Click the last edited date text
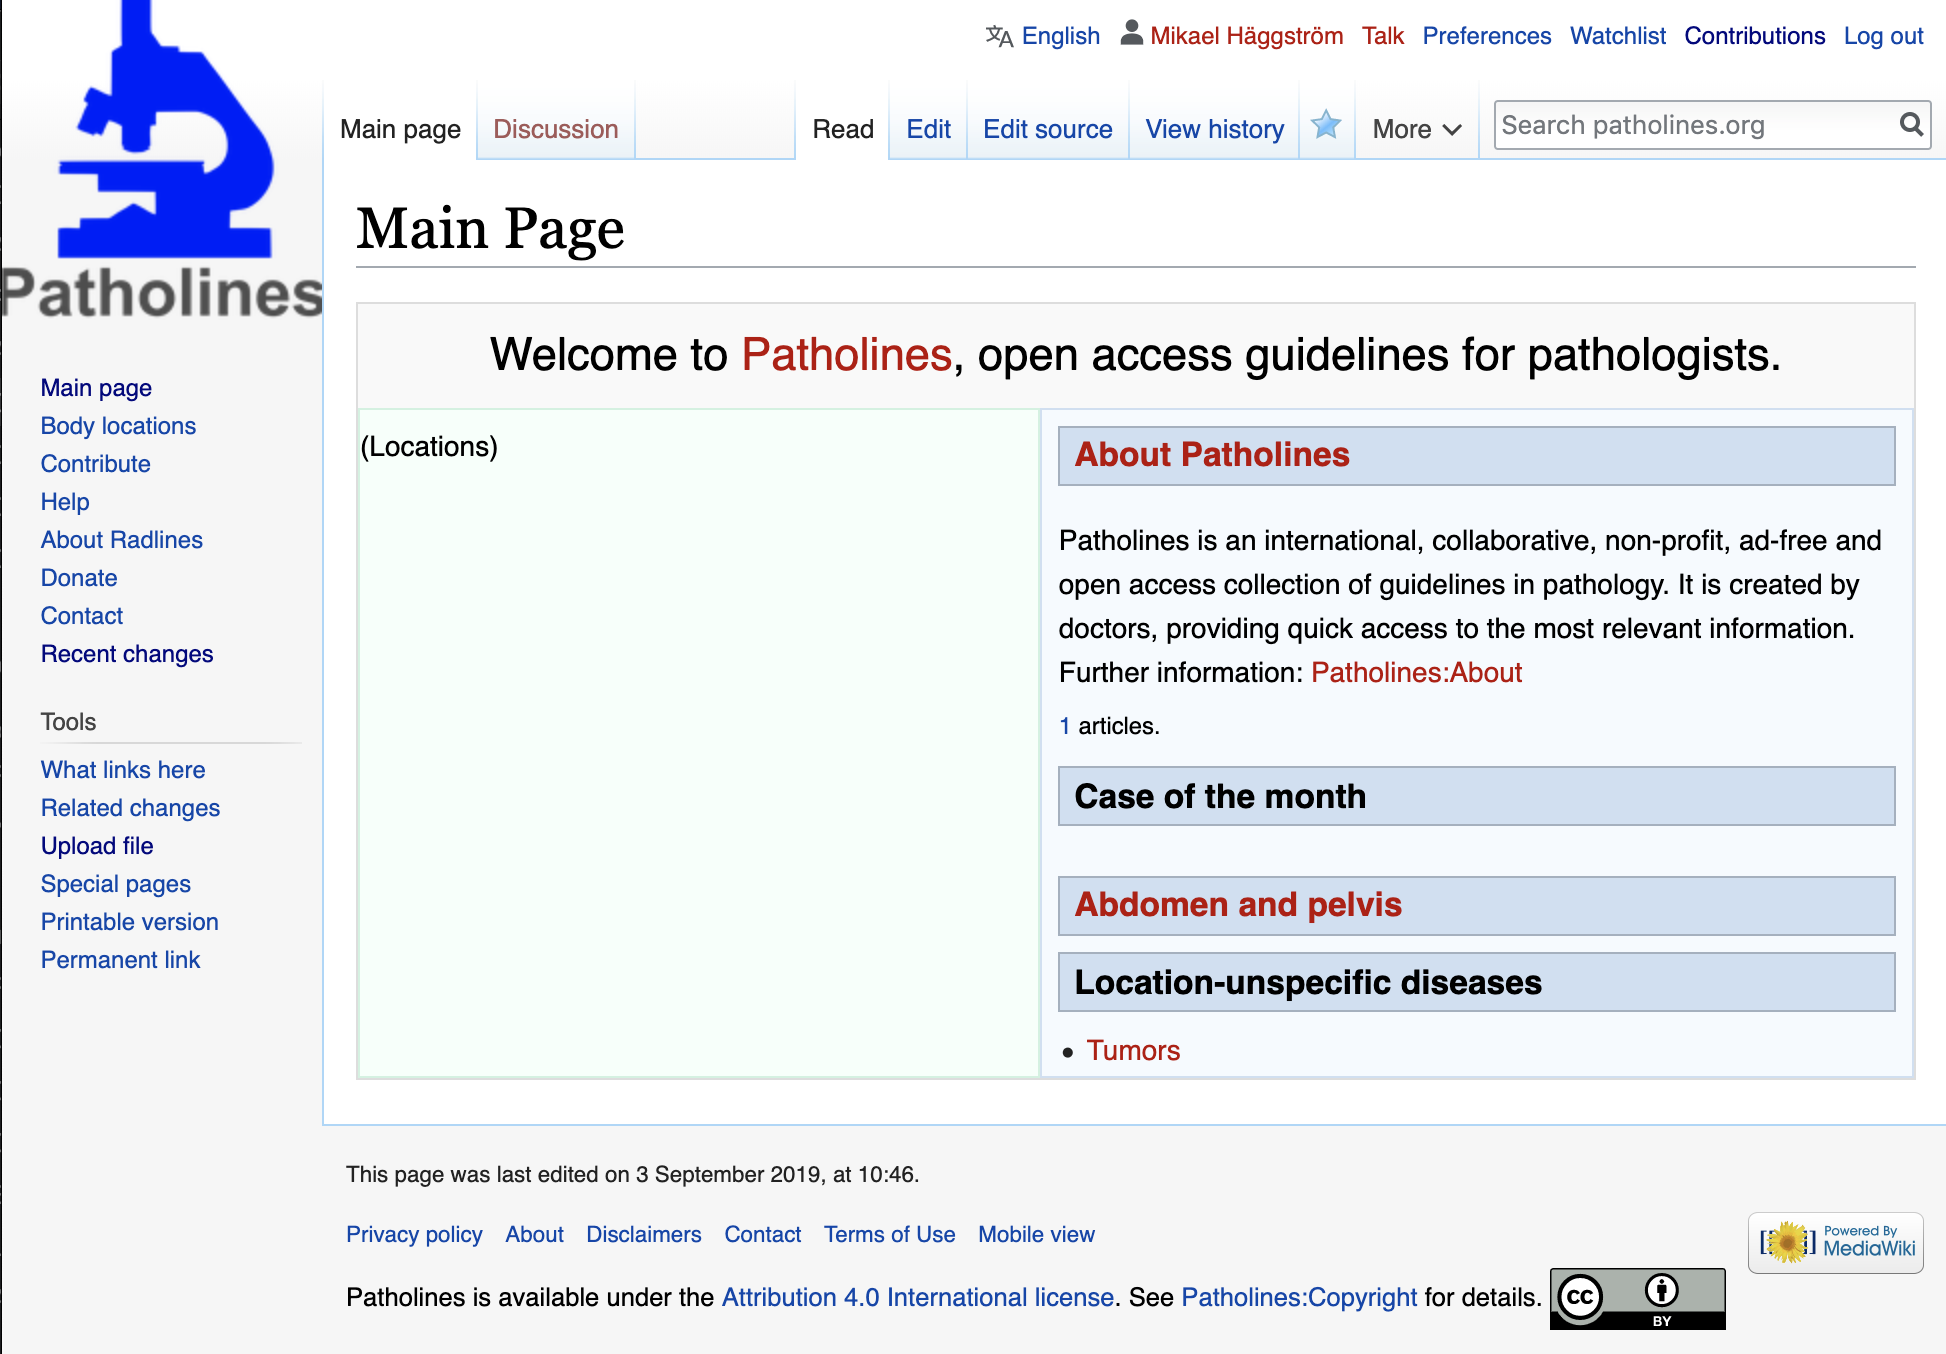This screenshot has width=1946, height=1354. [632, 1175]
